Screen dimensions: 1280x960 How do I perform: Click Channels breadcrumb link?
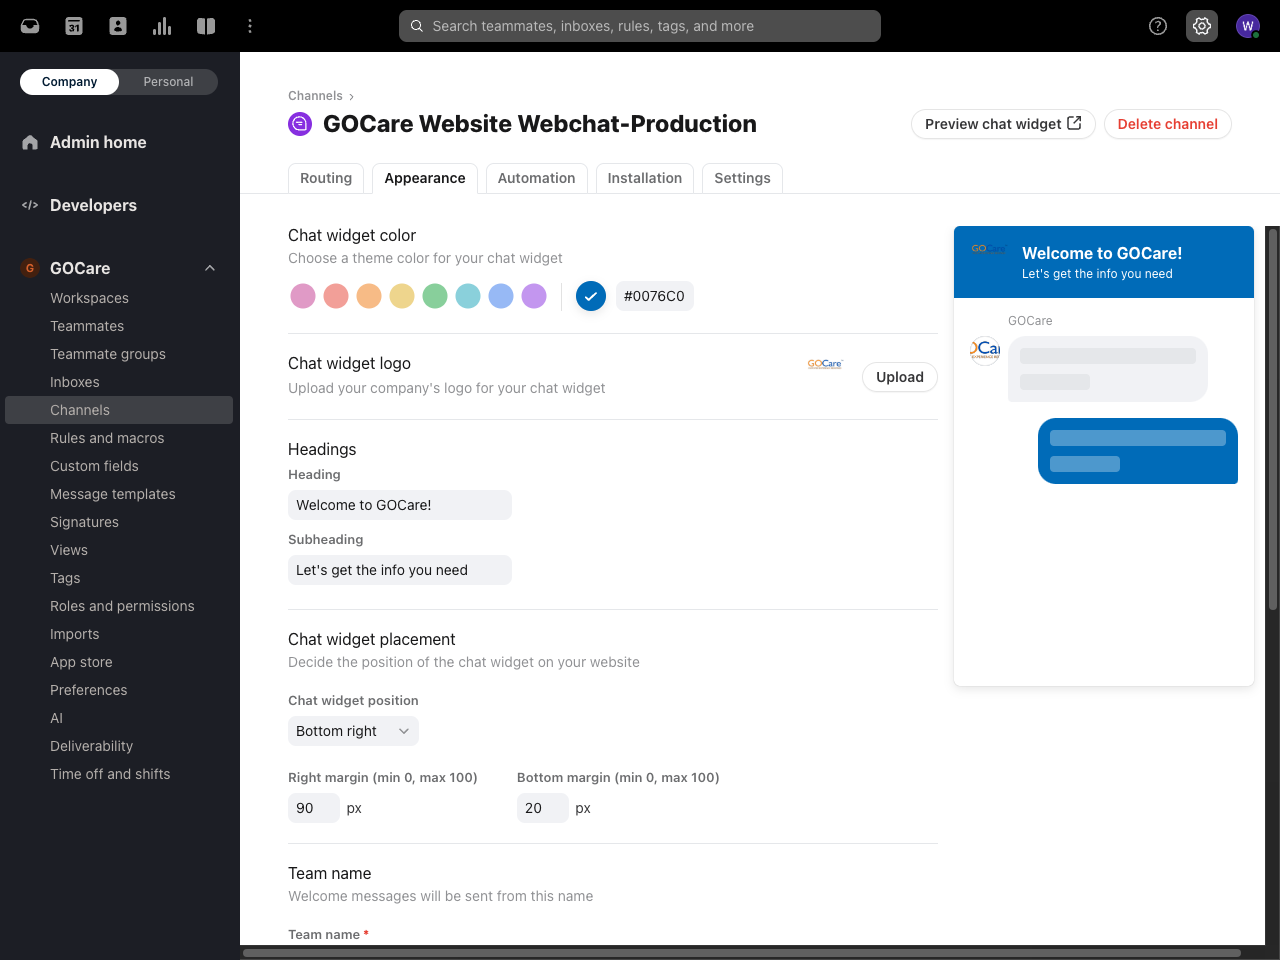click(315, 96)
